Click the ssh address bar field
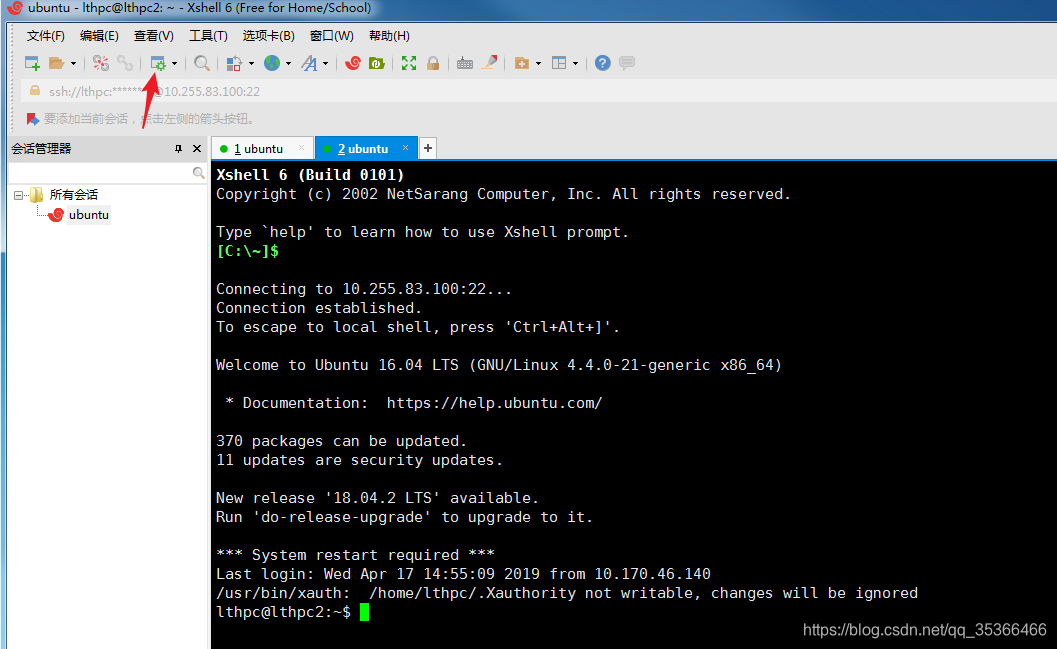The width and height of the screenshot is (1057, 649). point(539,92)
